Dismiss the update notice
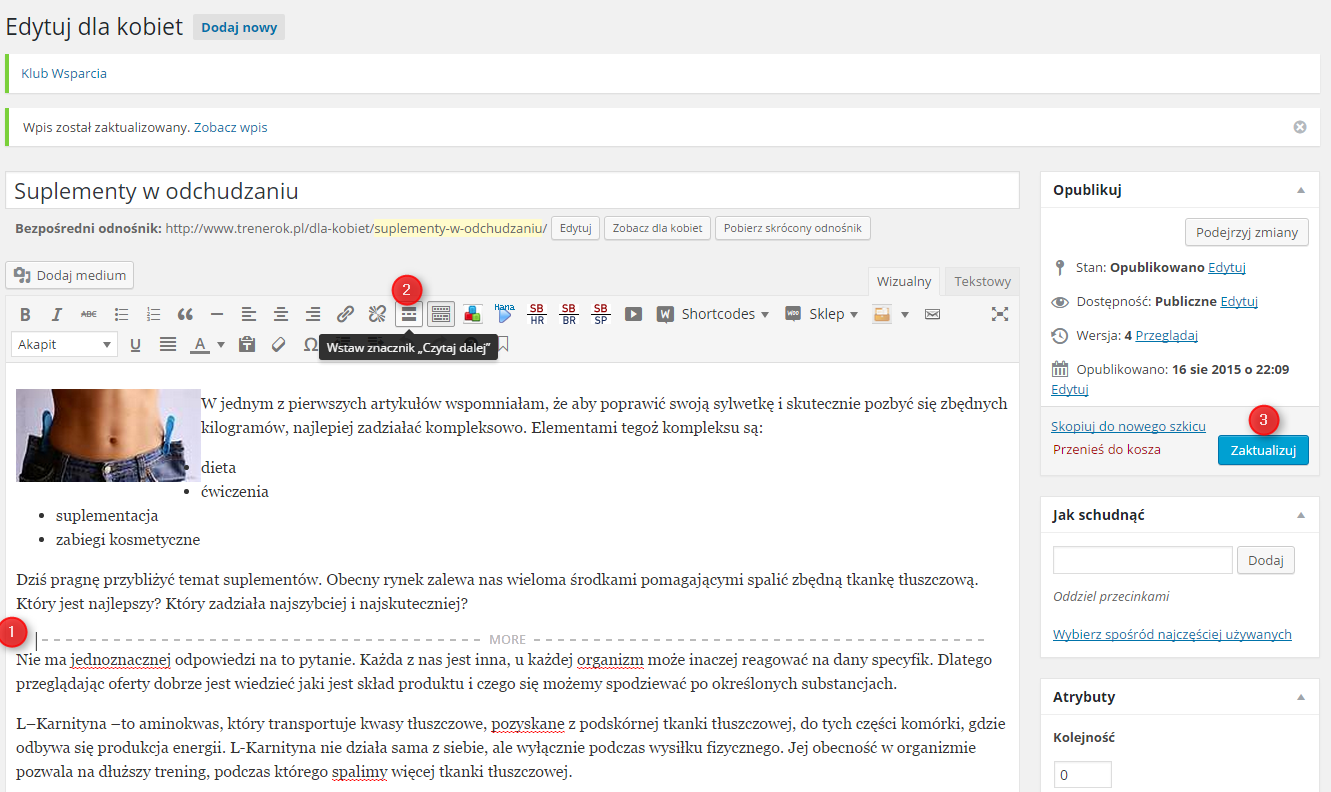This screenshot has width=1331, height=792. click(x=1300, y=127)
